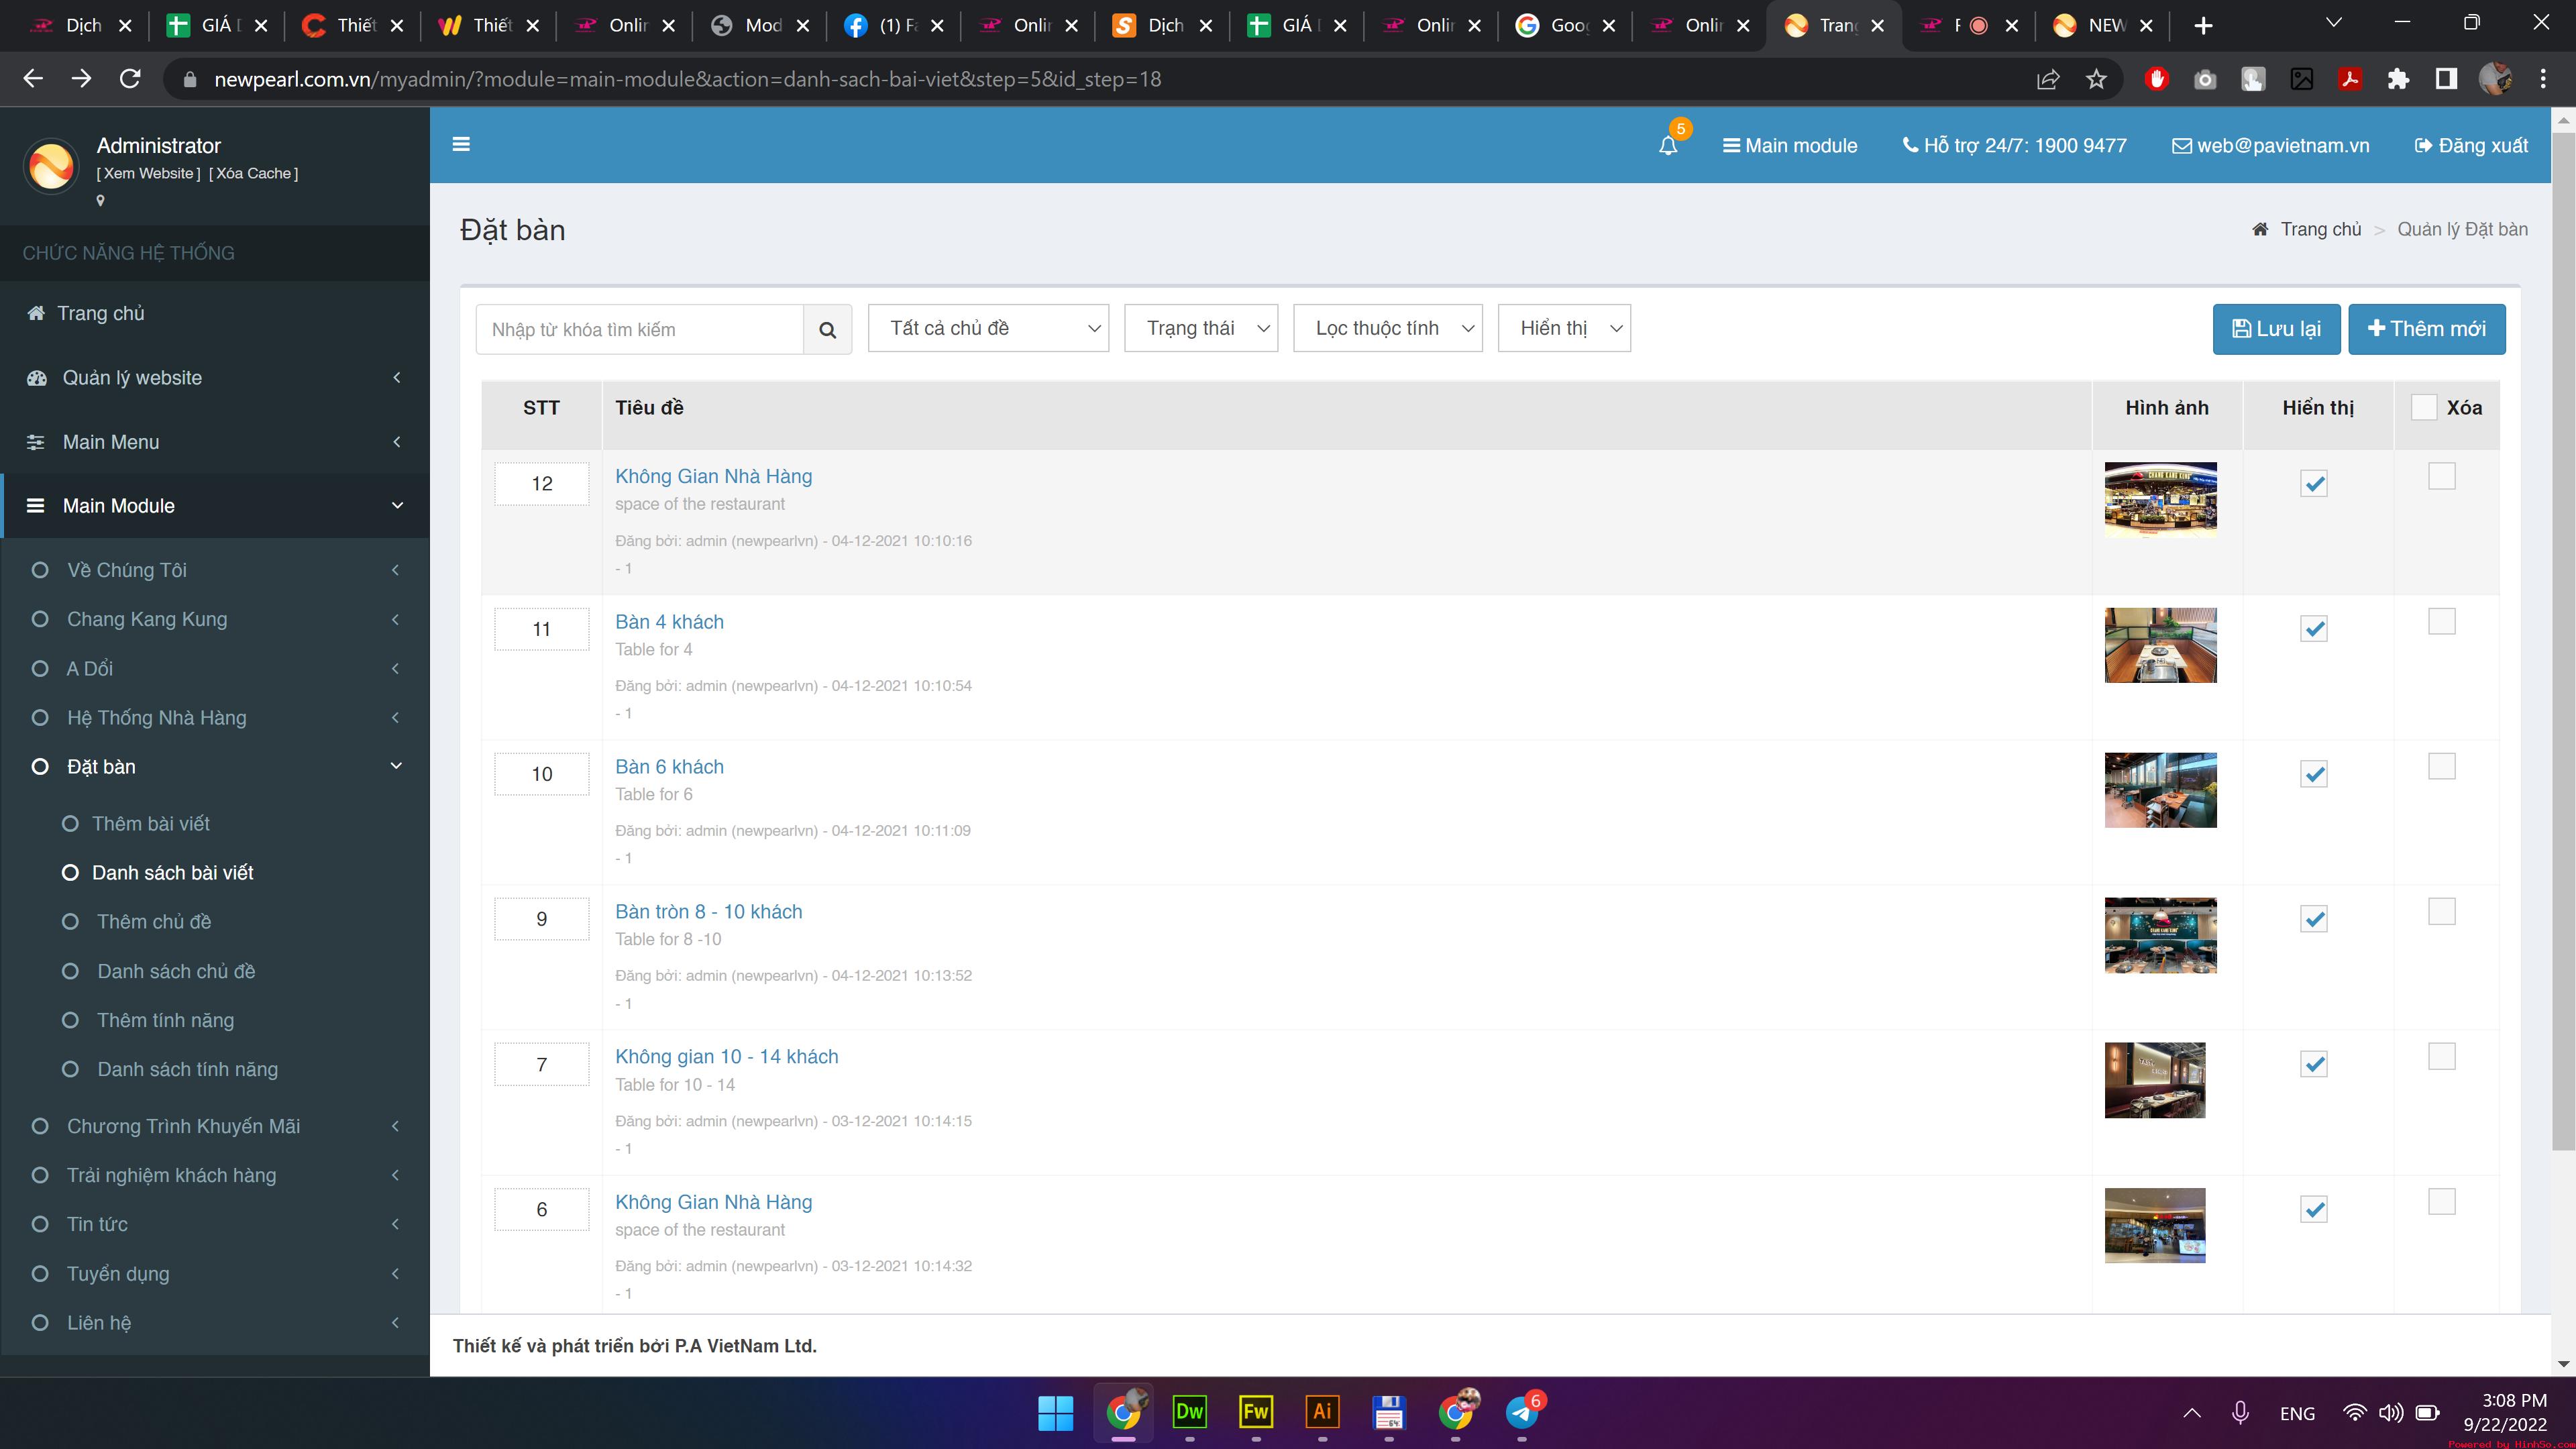Click Trang chủ in the breadcrumb
2576x1449 pixels.
[x=2320, y=229]
